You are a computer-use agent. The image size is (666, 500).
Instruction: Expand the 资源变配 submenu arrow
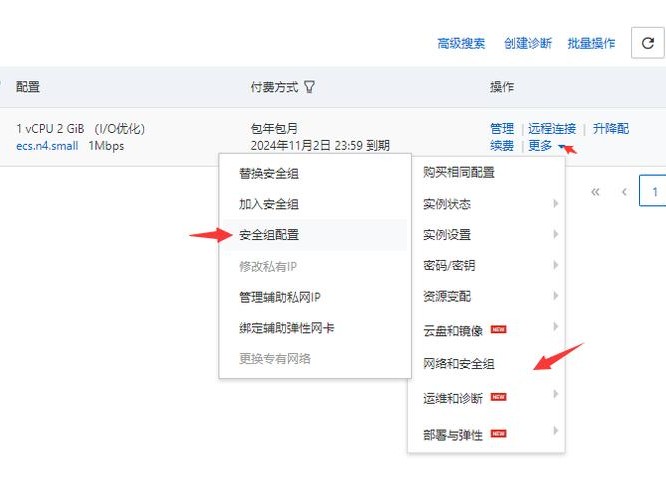(556, 296)
